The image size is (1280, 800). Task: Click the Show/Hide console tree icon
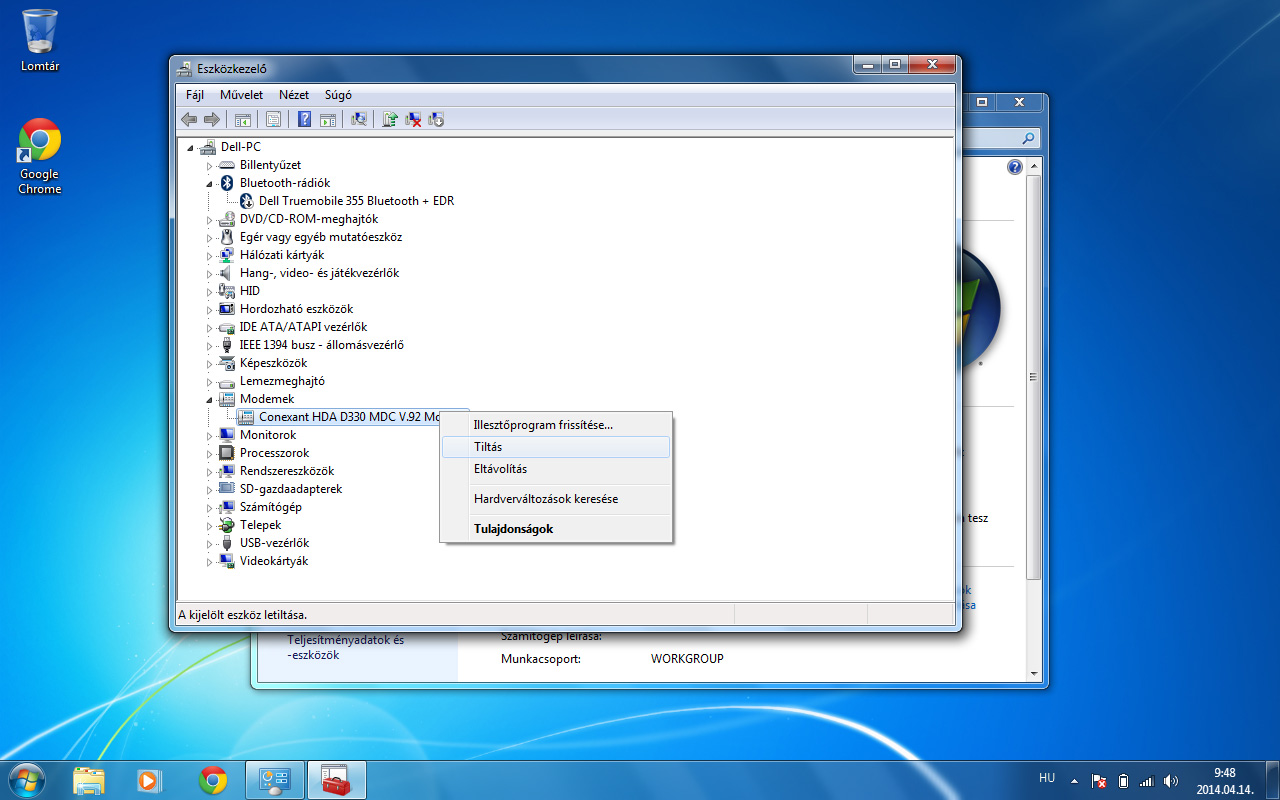click(242, 120)
